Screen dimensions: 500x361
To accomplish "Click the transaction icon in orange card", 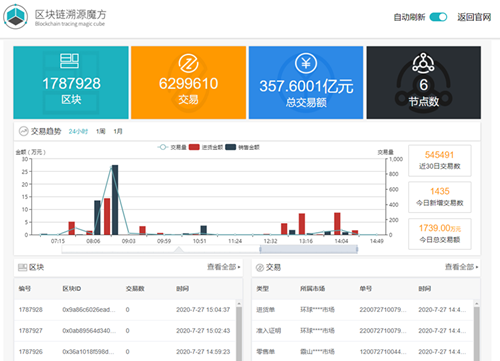I will [188, 63].
